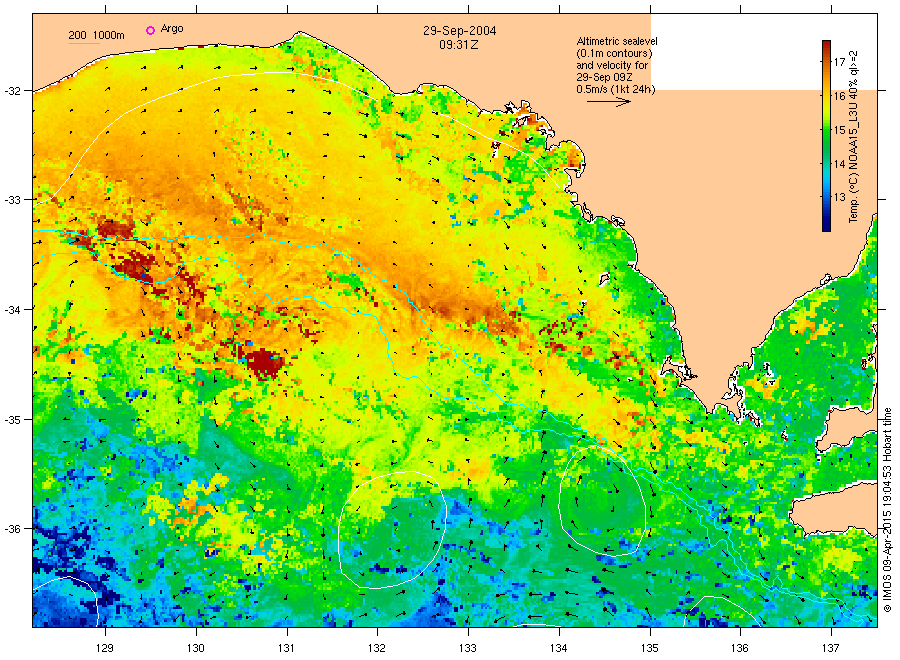Click the color bar label 17
This screenshot has height=660, width=900.
point(840,62)
